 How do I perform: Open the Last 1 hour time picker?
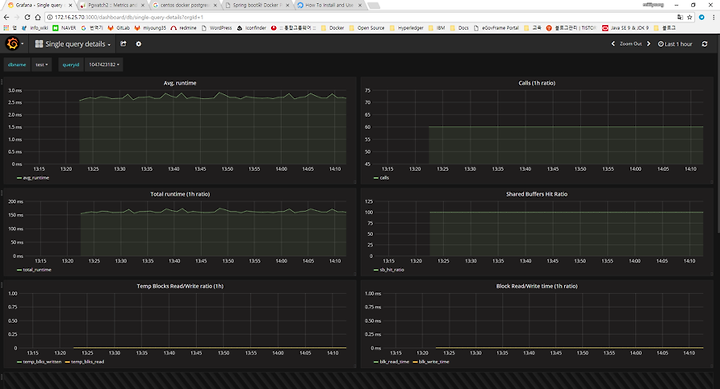coord(675,44)
